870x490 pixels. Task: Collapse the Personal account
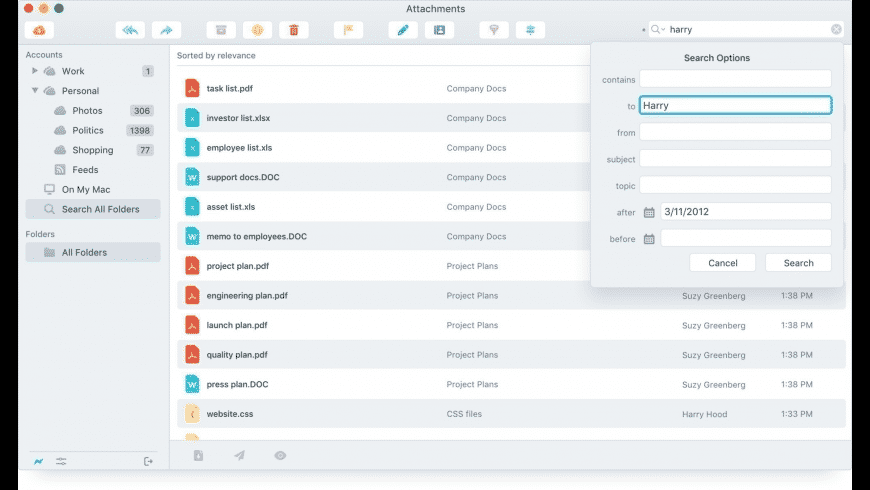click(x=34, y=90)
